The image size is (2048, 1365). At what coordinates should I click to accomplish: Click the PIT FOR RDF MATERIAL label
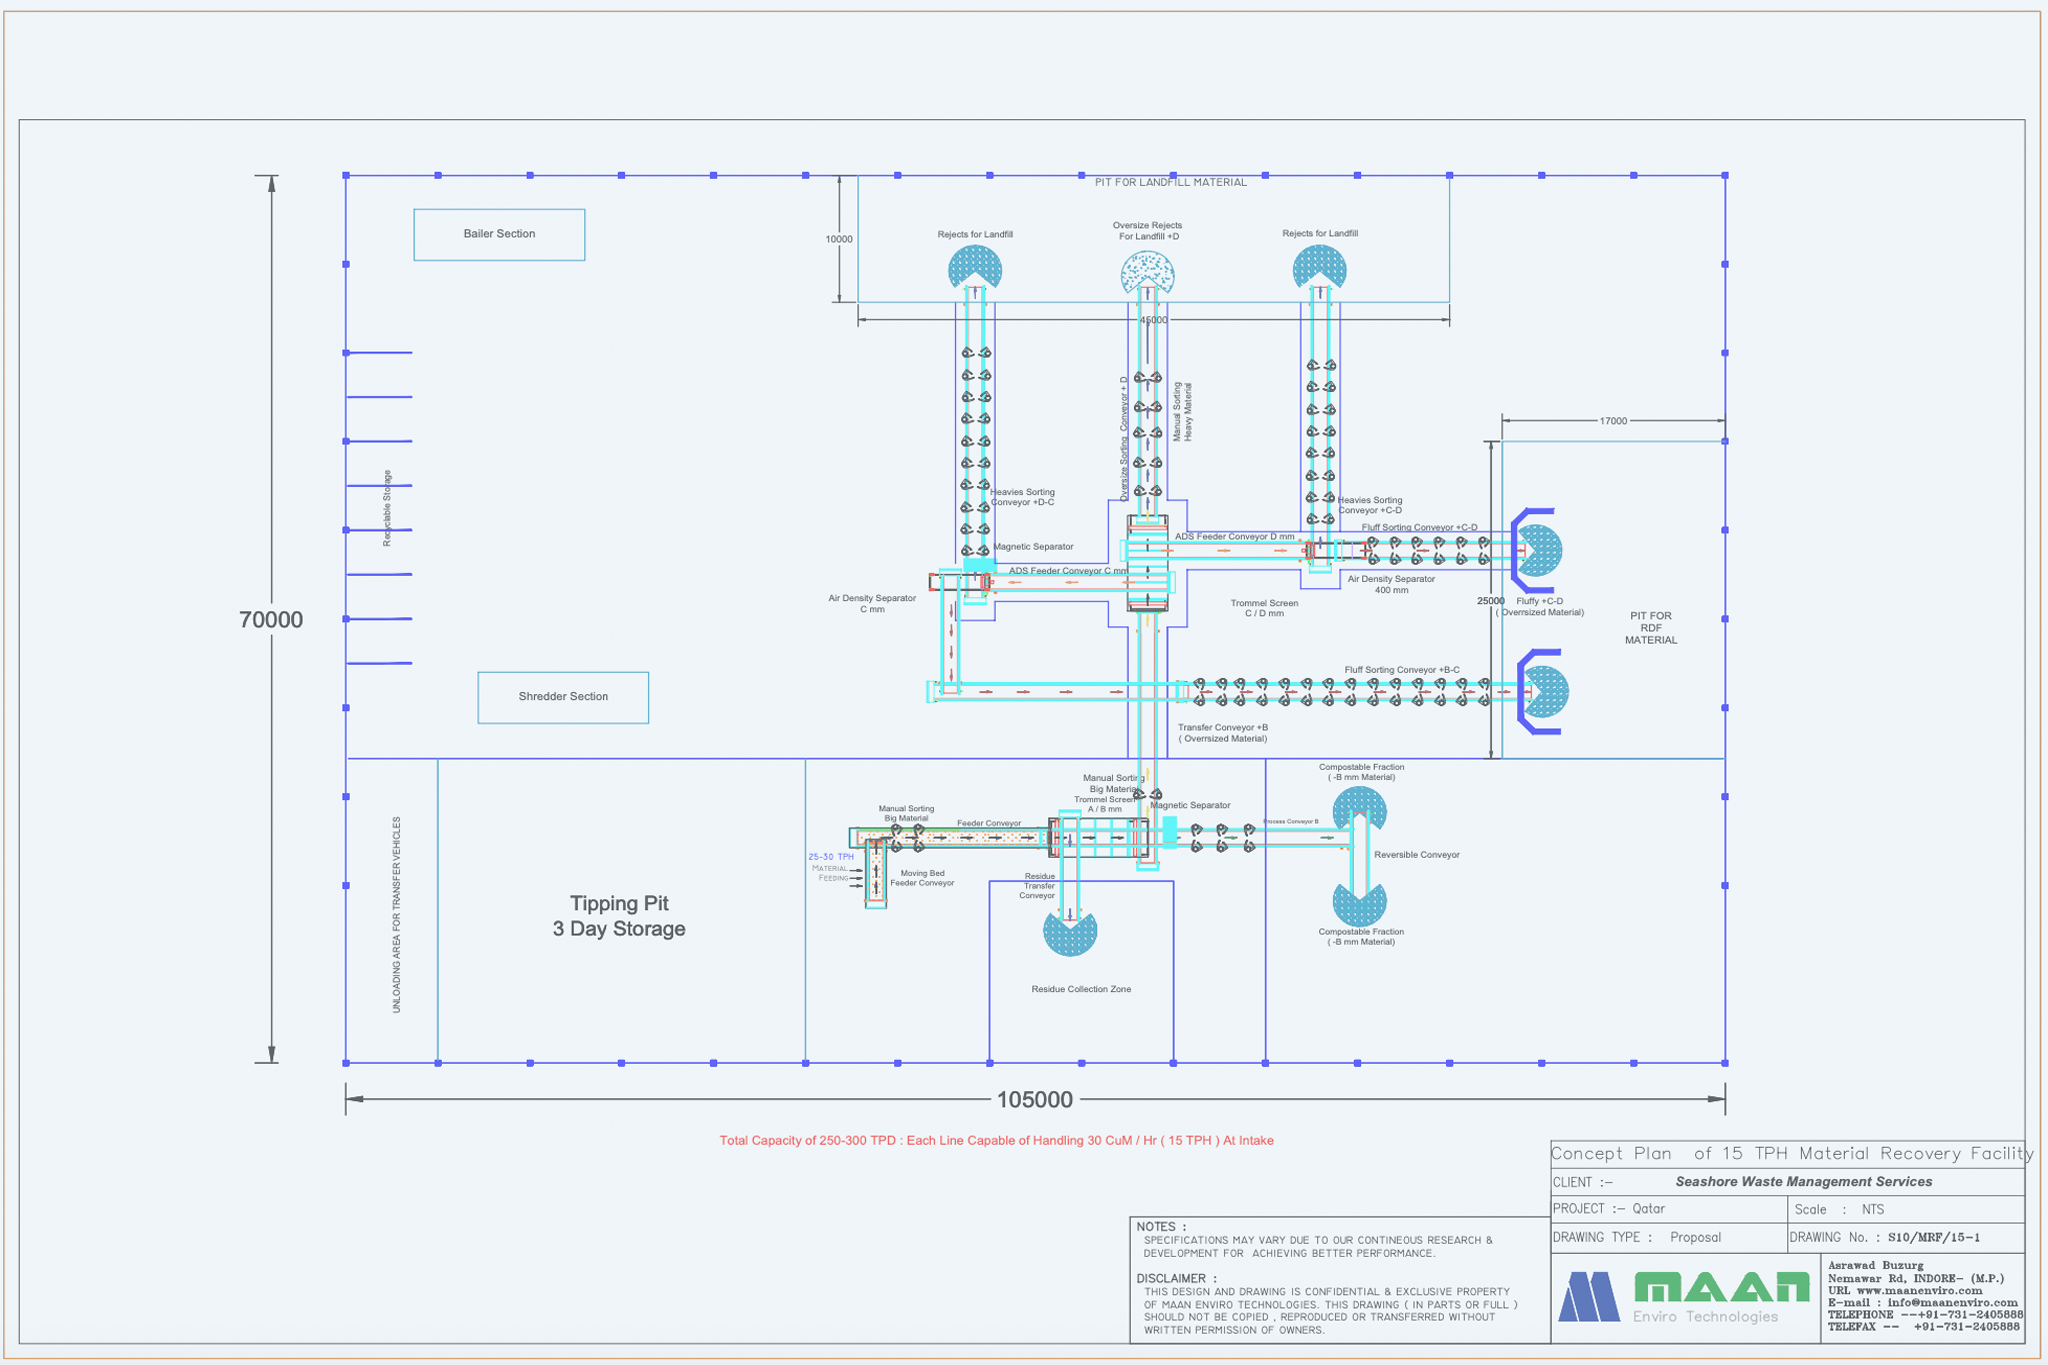[1651, 628]
